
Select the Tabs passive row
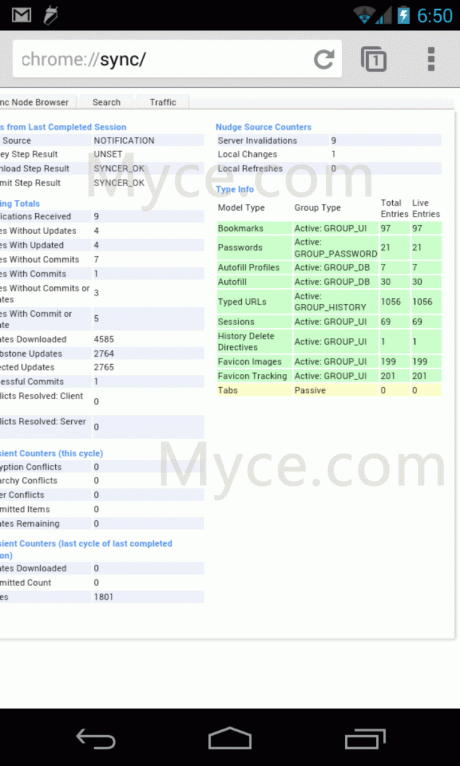[x=329, y=390]
